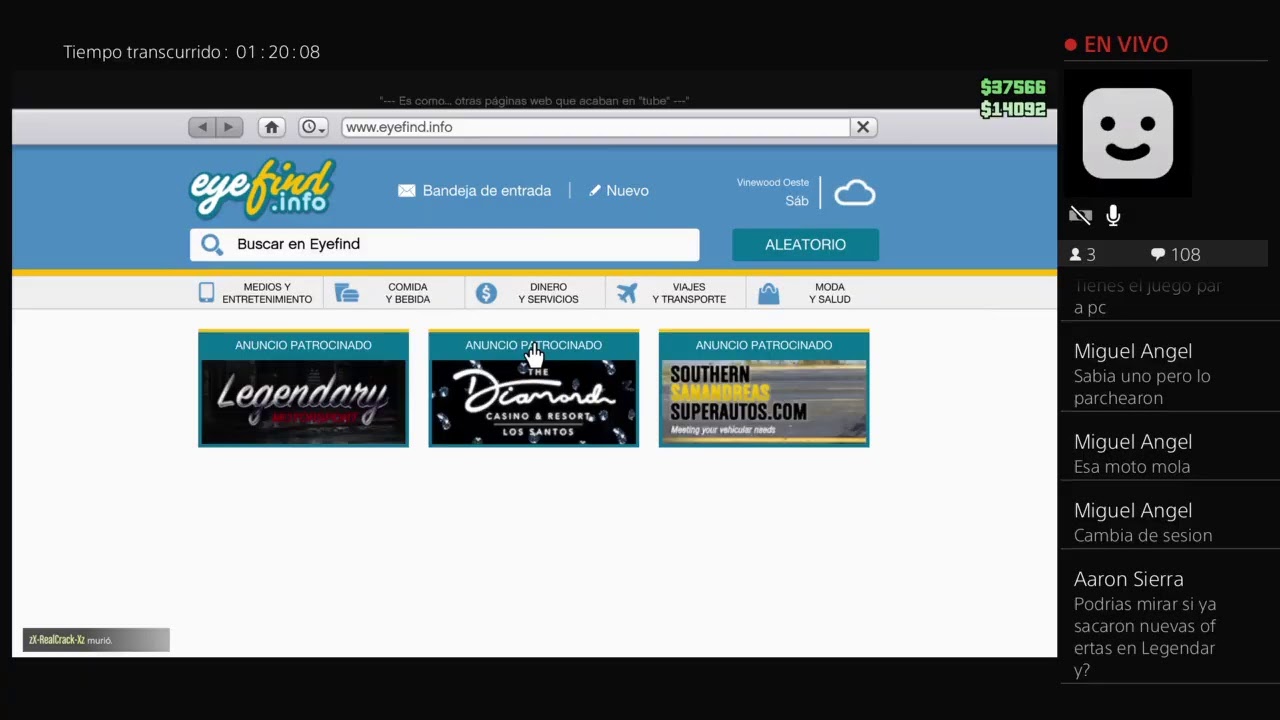Open the browser home page icon

pyautogui.click(x=271, y=127)
